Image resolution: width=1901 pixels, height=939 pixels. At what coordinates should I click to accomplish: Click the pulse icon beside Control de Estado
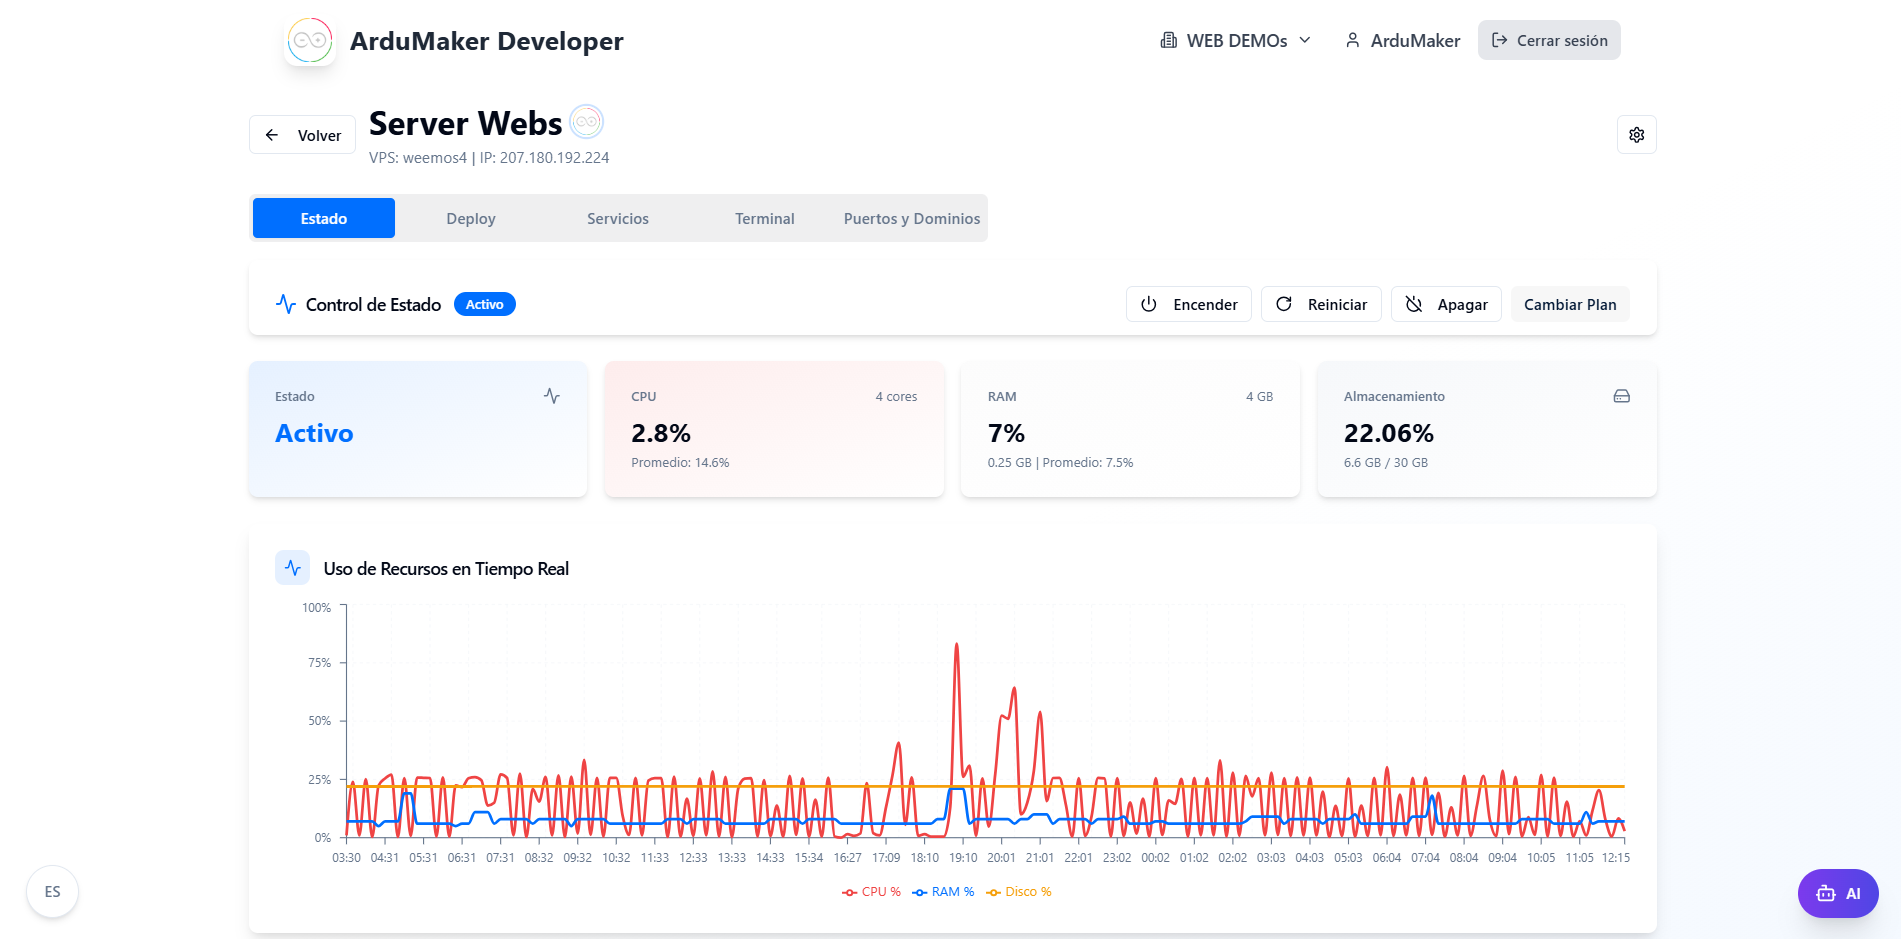(286, 304)
